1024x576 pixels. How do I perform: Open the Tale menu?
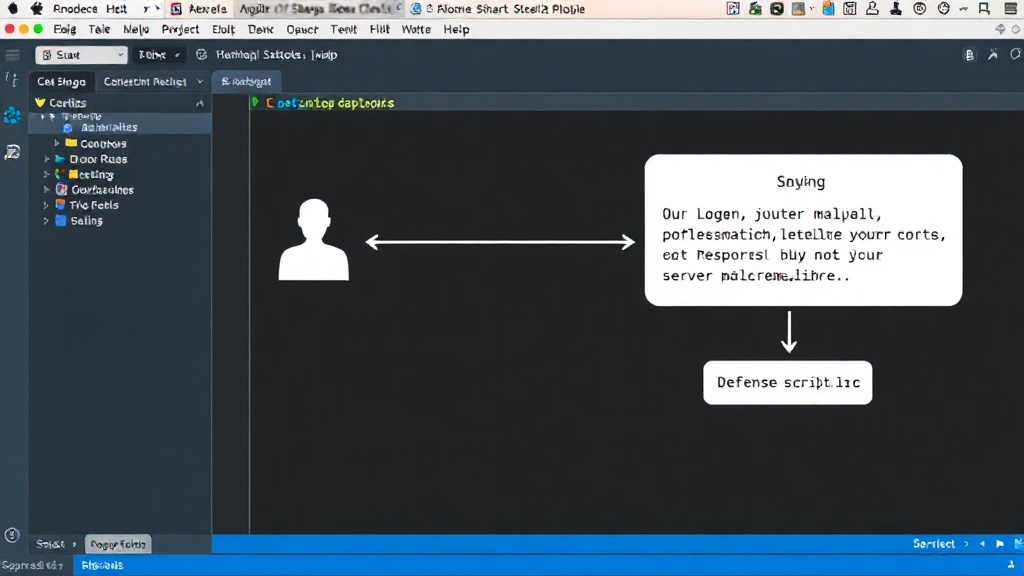99,29
